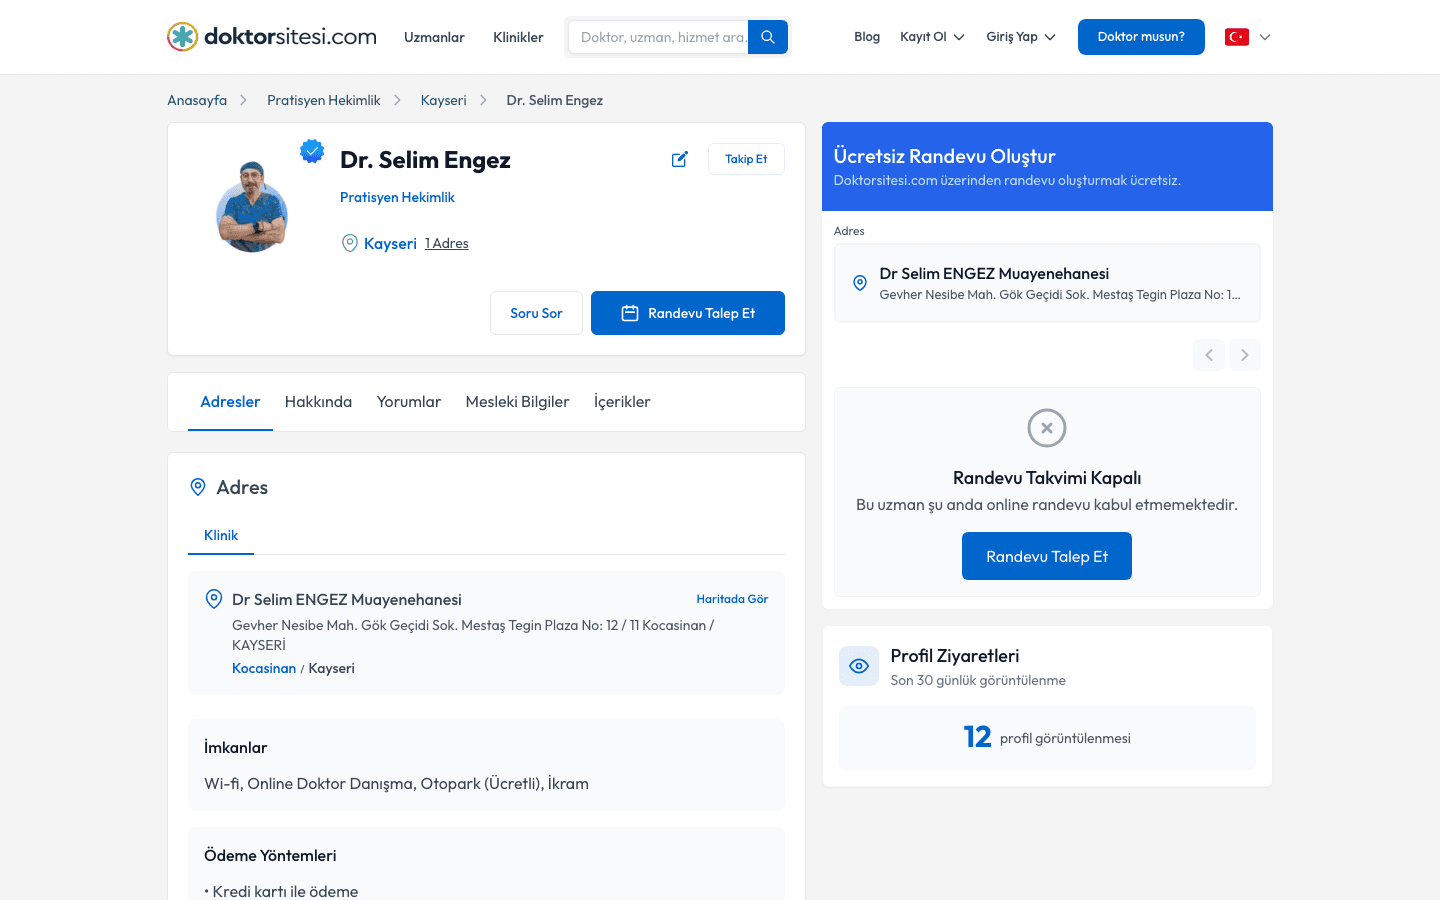
Task: Click the Takip Et button
Action: point(746,159)
